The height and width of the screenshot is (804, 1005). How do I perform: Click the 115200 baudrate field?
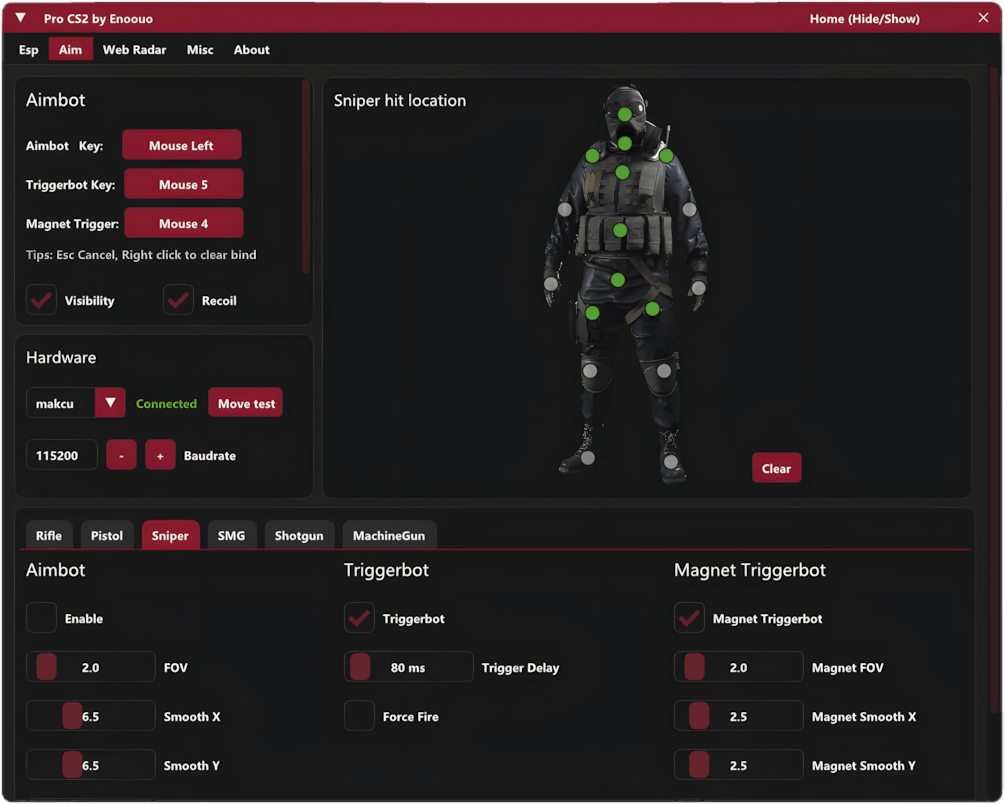tap(62, 455)
